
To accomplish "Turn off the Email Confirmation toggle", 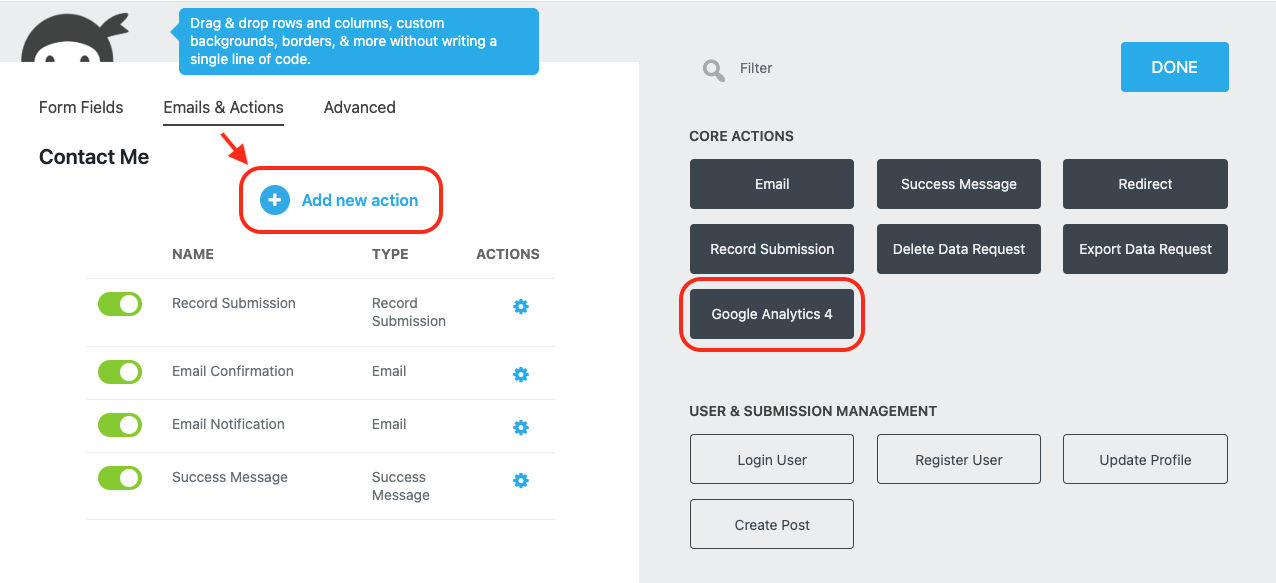I will click(x=119, y=372).
